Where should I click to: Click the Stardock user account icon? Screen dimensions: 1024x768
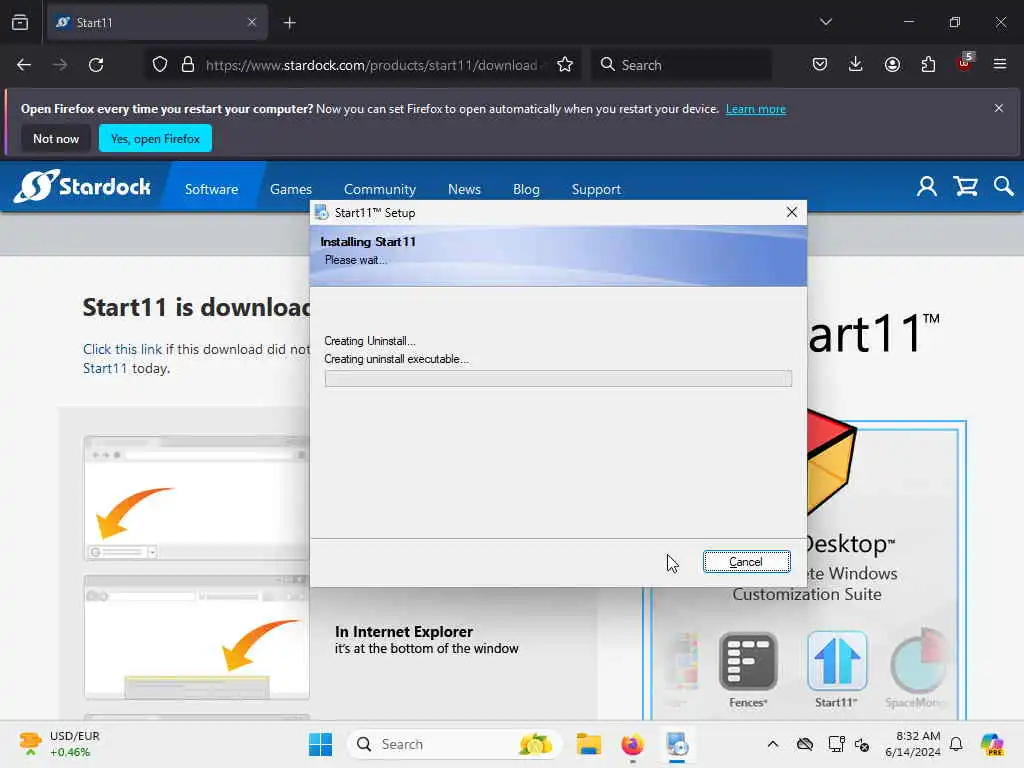pyautogui.click(x=927, y=187)
